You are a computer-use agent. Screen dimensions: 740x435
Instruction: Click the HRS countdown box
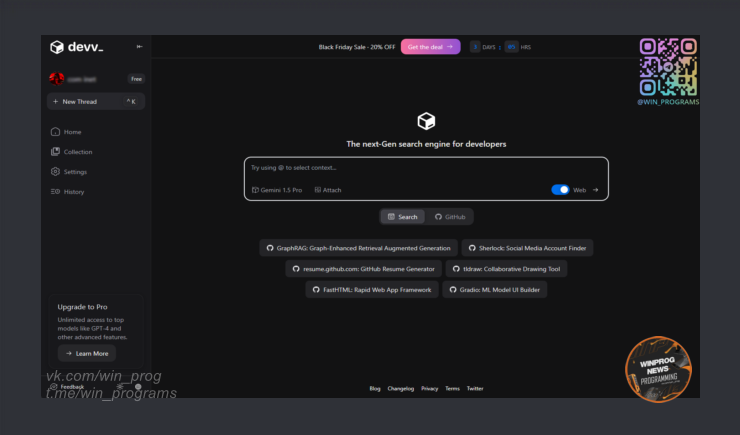click(511, 47)
